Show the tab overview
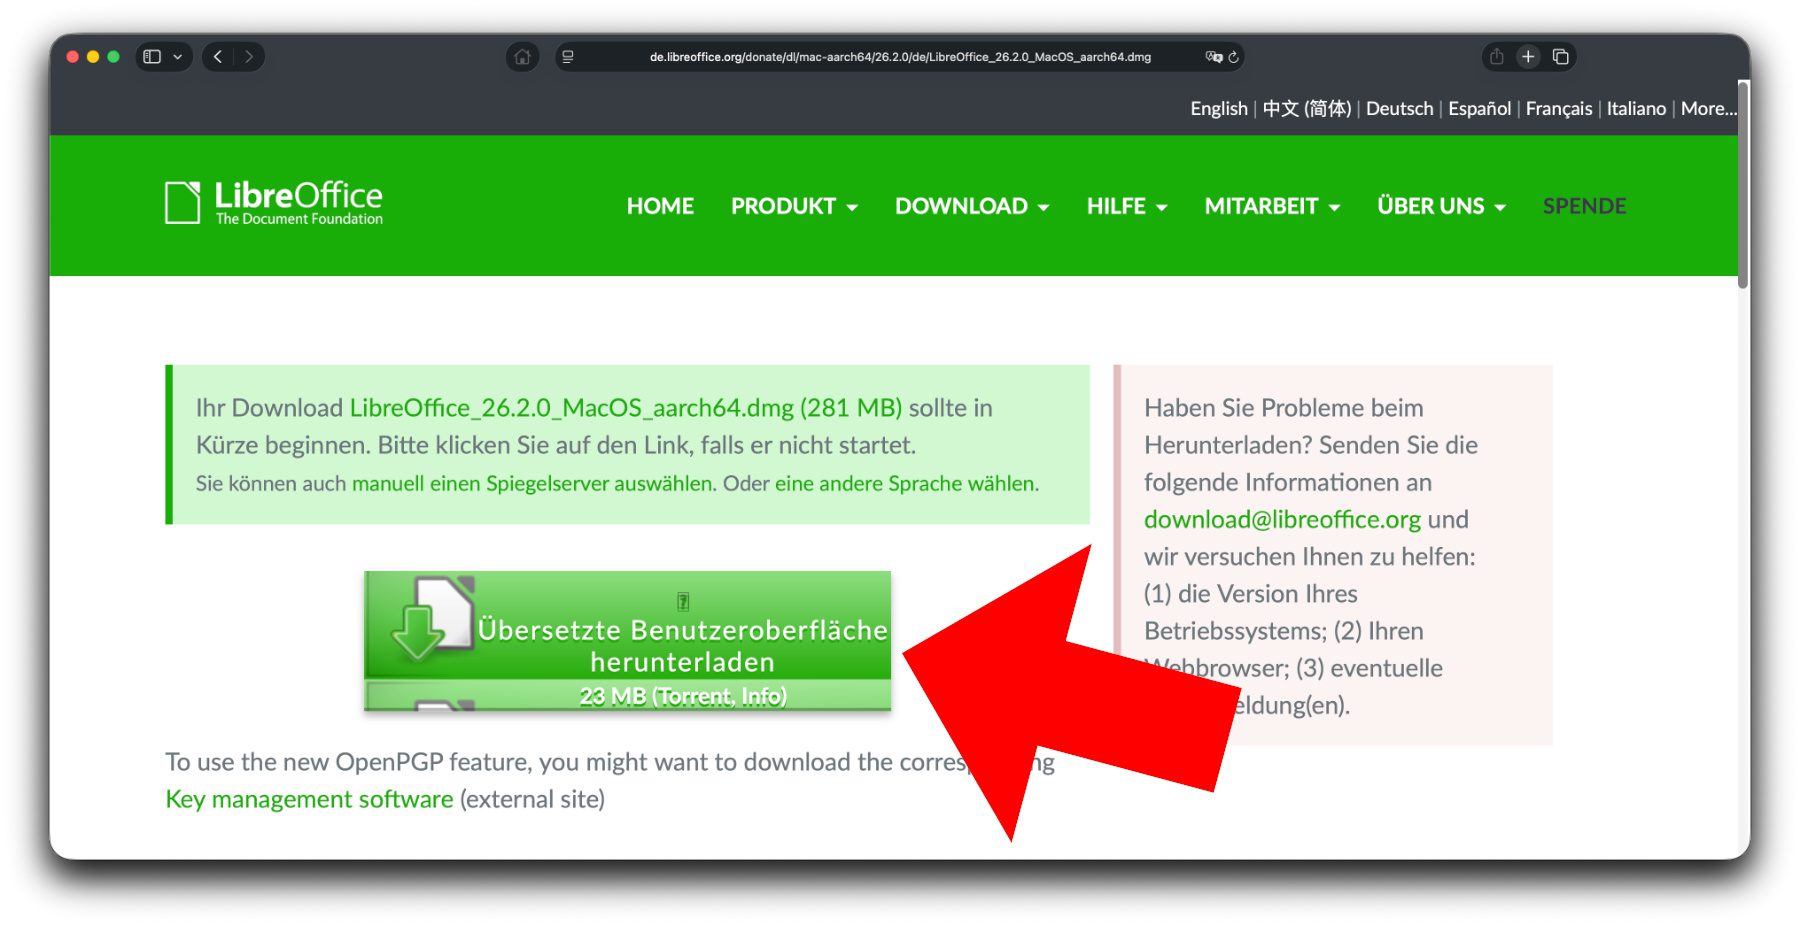1800x925 pixels. tap(1560, 57)
